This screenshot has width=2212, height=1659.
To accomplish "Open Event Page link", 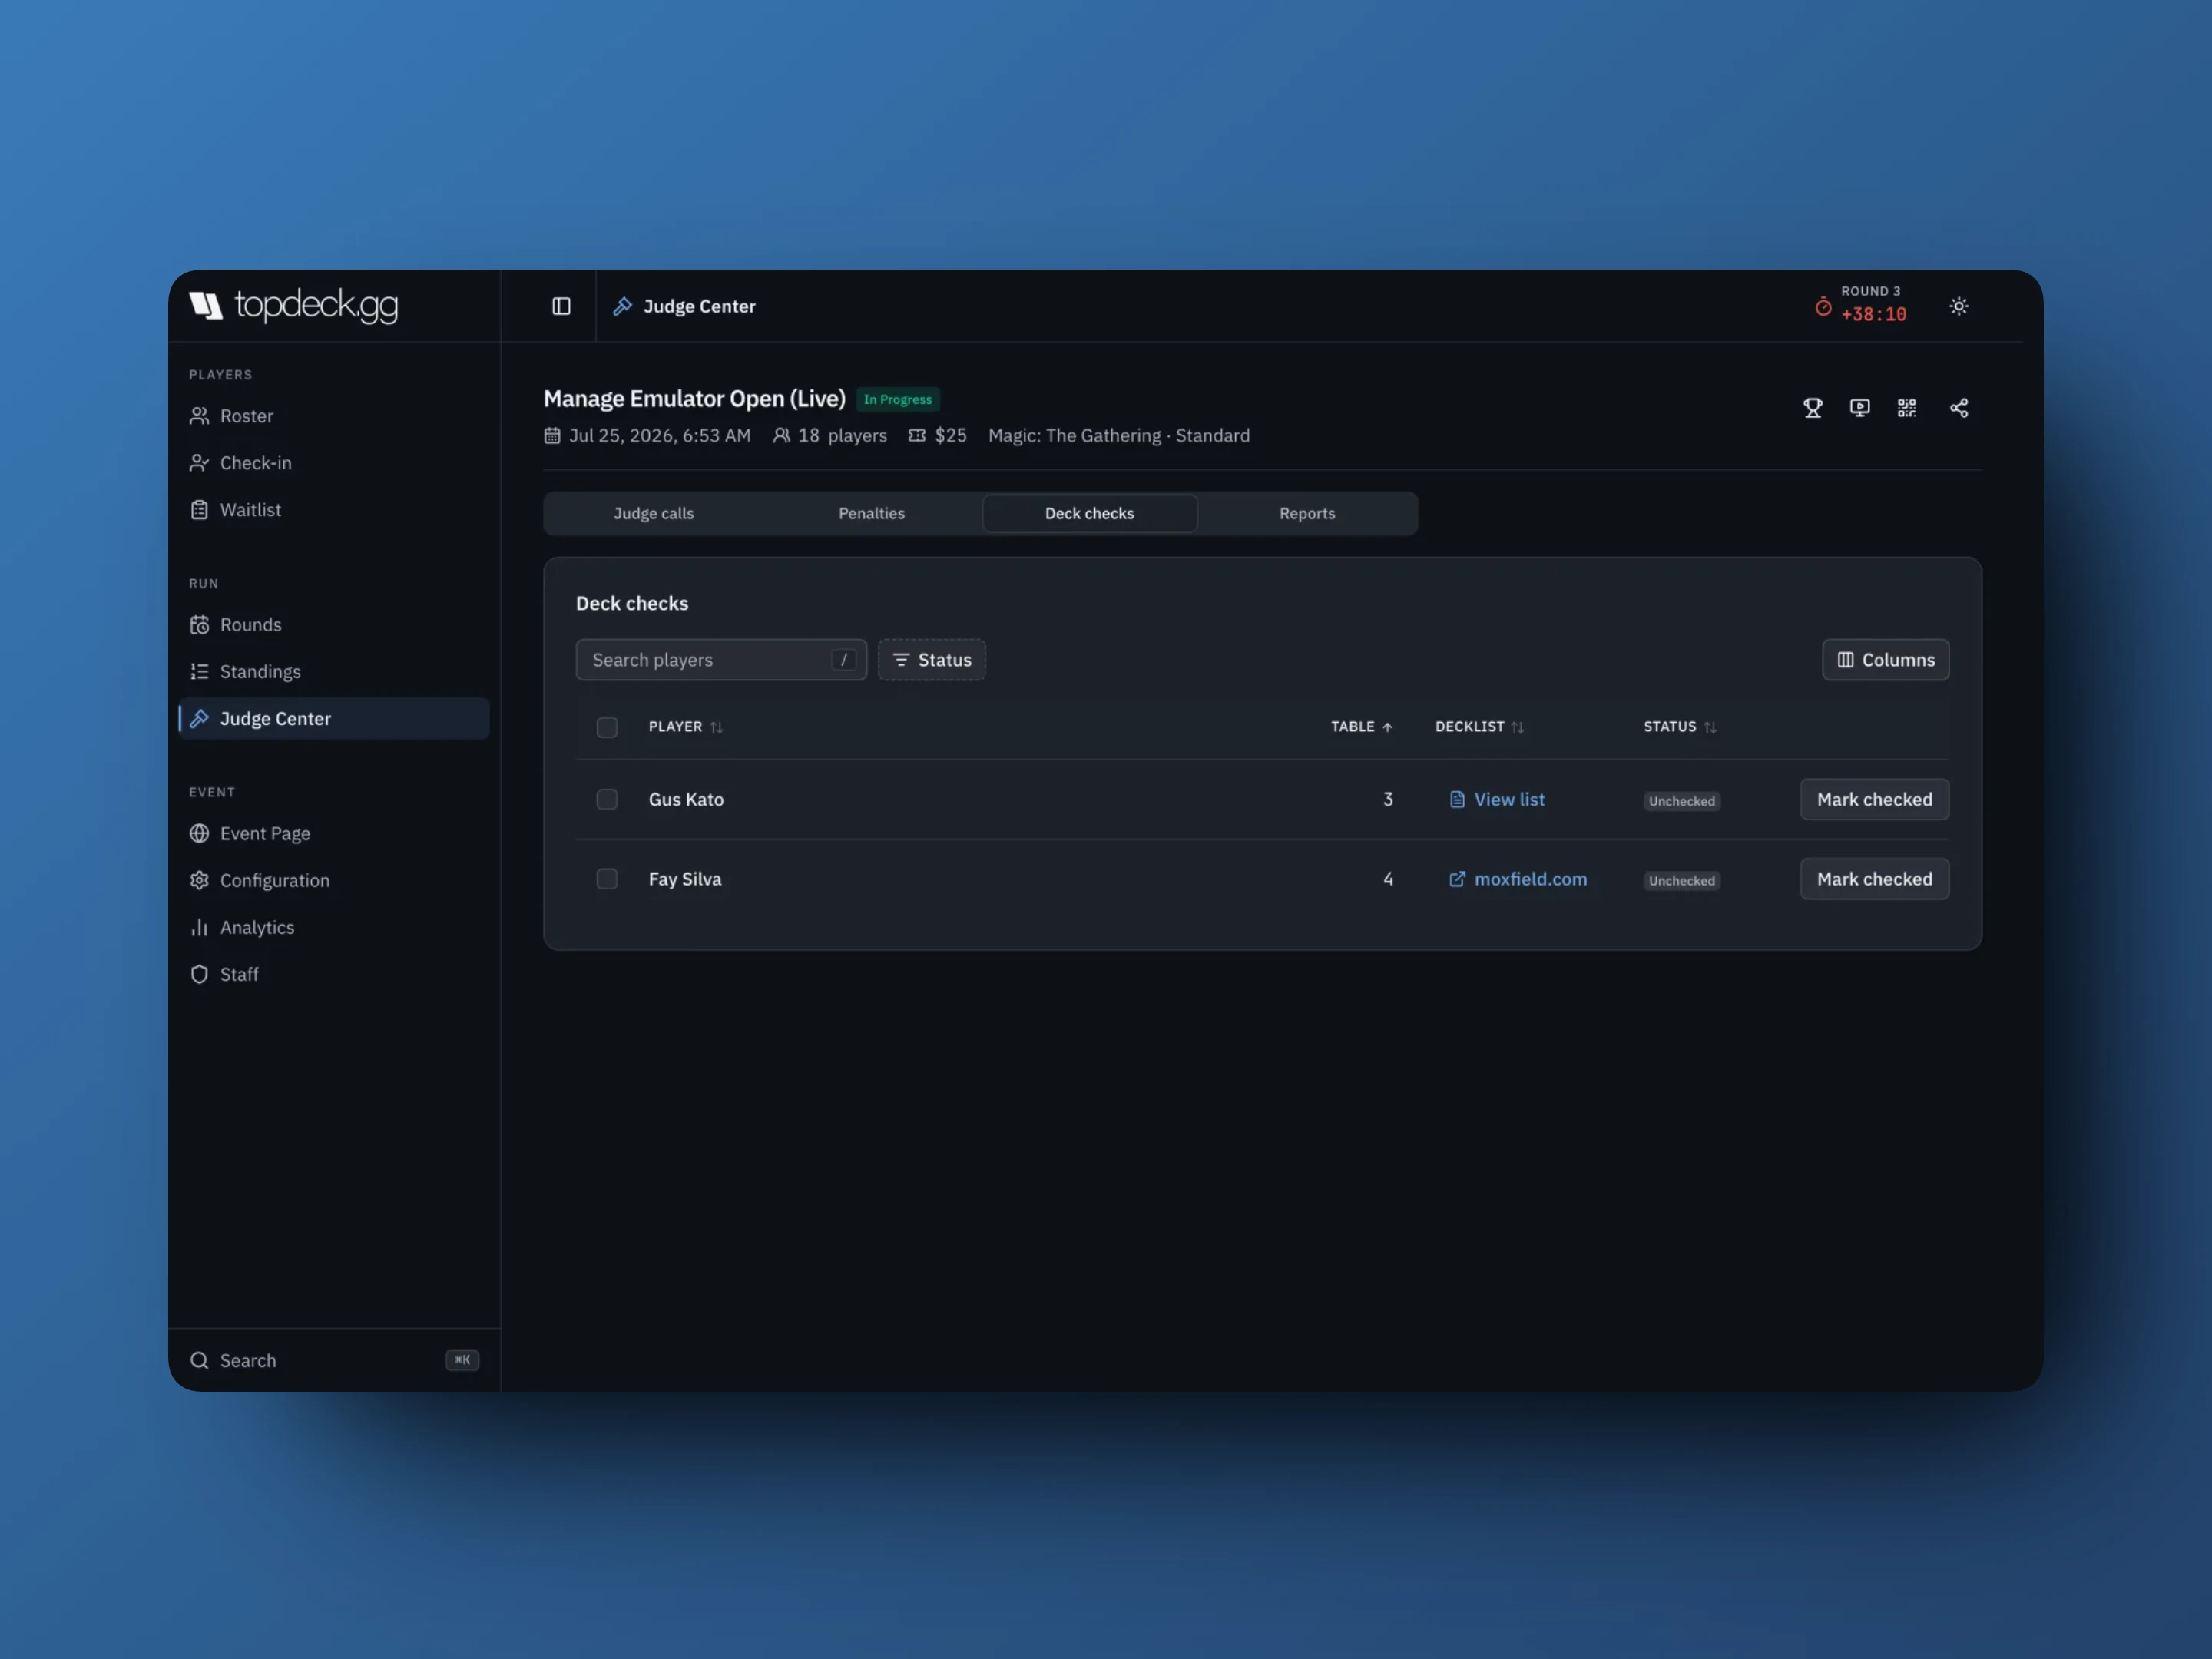I will [x=334, y=834].
